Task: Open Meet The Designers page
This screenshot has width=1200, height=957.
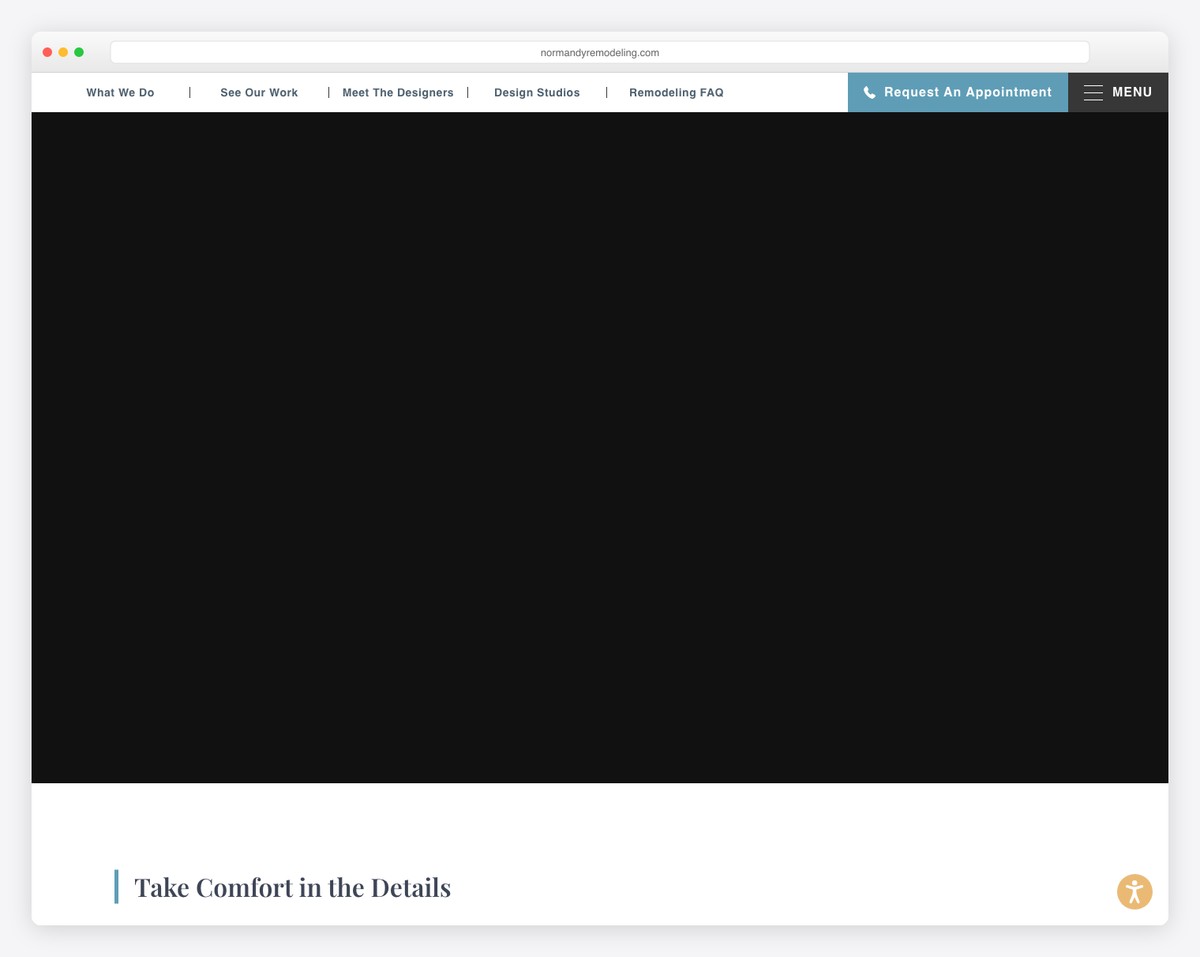Action: 398,92
